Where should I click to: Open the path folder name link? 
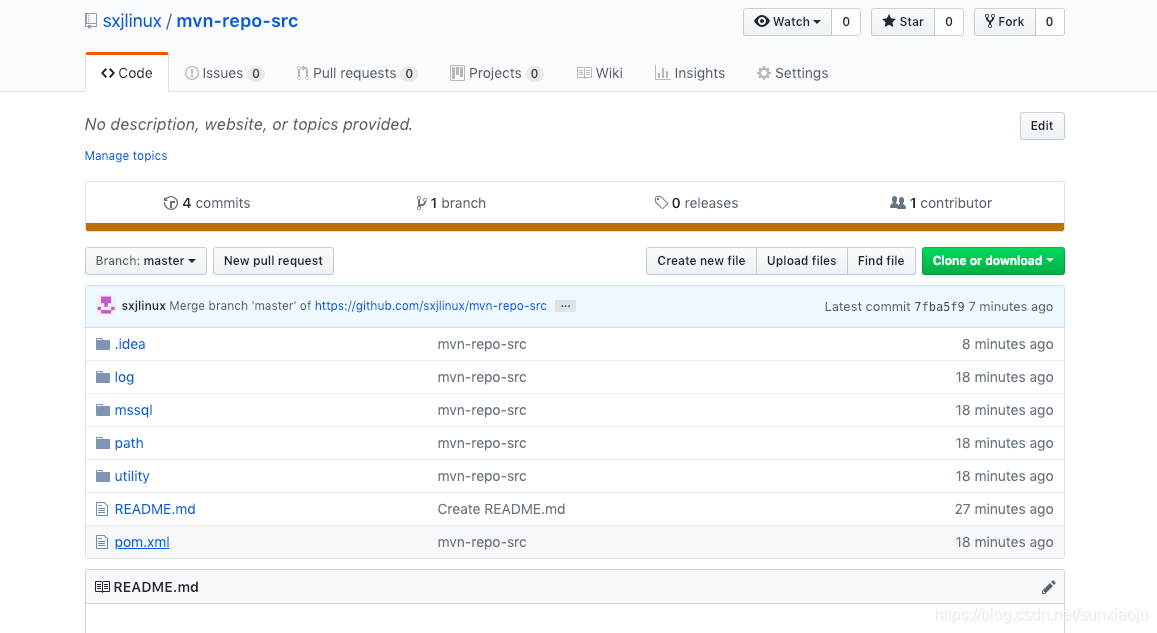point(129,443)
